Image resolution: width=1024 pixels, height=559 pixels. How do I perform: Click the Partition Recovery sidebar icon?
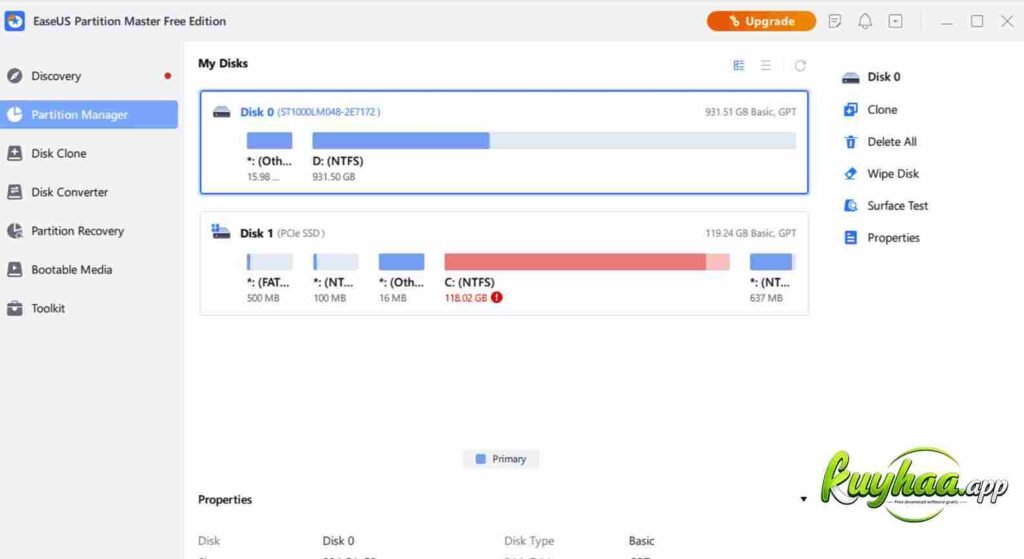click(x=14, y=231)
